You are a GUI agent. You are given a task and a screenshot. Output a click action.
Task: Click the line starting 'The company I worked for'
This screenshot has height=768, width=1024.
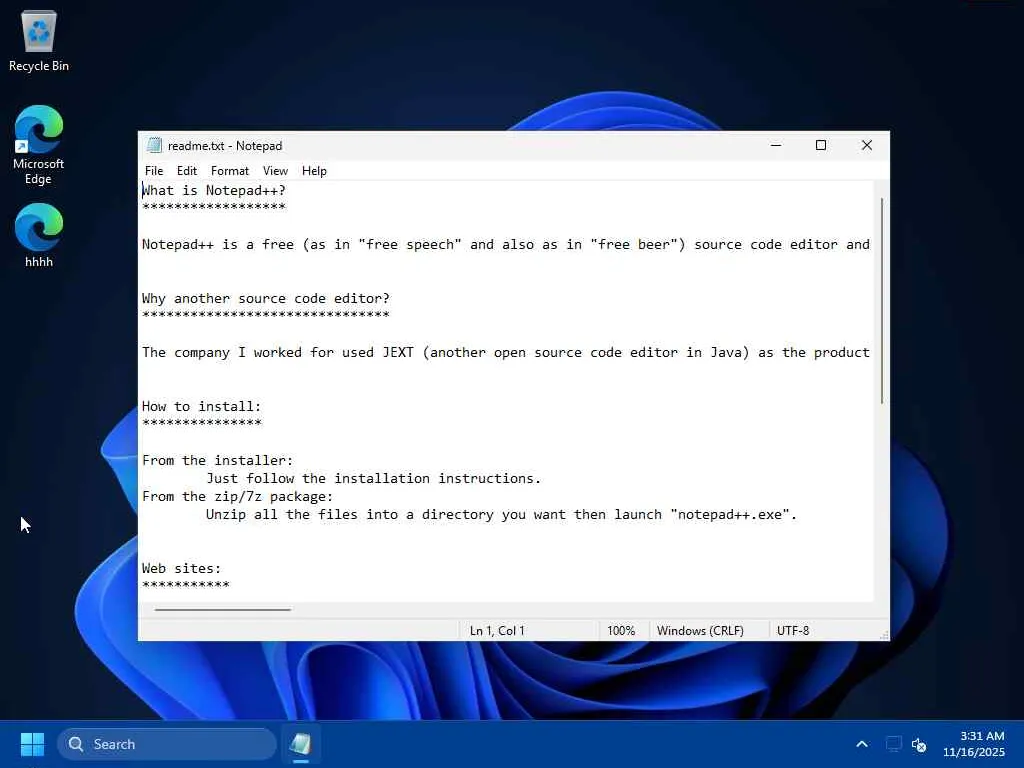pyautogui.click(x=505, y=353)
